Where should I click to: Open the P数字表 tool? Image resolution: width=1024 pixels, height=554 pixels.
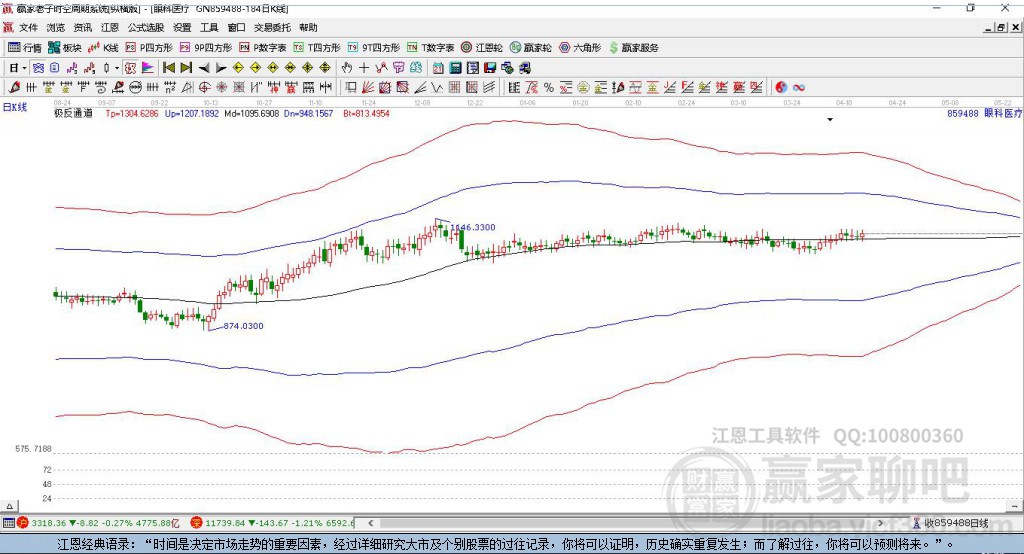click(x=263, y=48)
